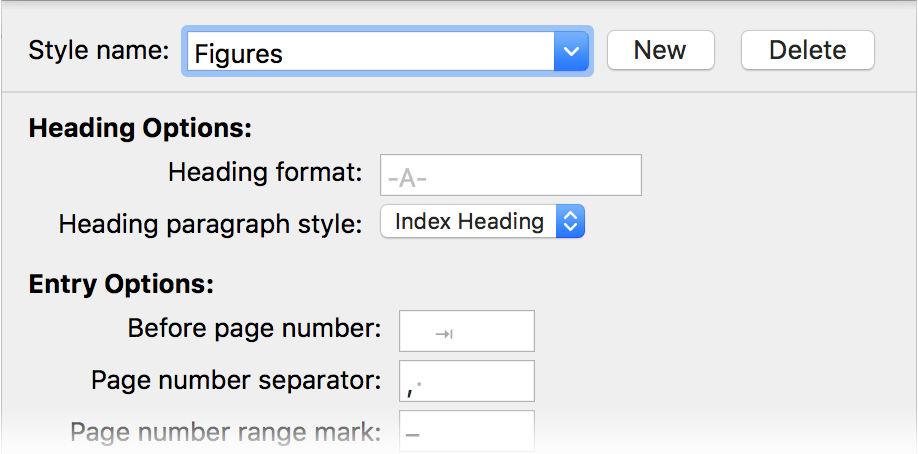Click the Heading format field

tap(511, 175)
